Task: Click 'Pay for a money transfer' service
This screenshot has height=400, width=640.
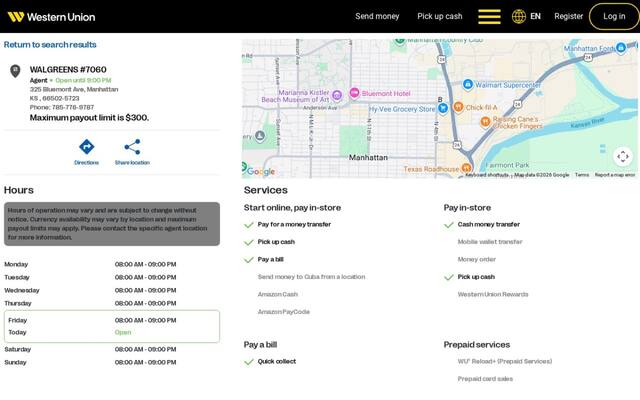Action: tap(294, 224)
